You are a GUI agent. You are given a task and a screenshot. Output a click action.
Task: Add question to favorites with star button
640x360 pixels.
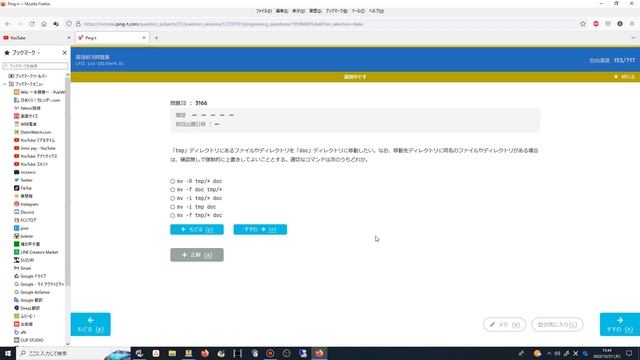coord(557,324)
